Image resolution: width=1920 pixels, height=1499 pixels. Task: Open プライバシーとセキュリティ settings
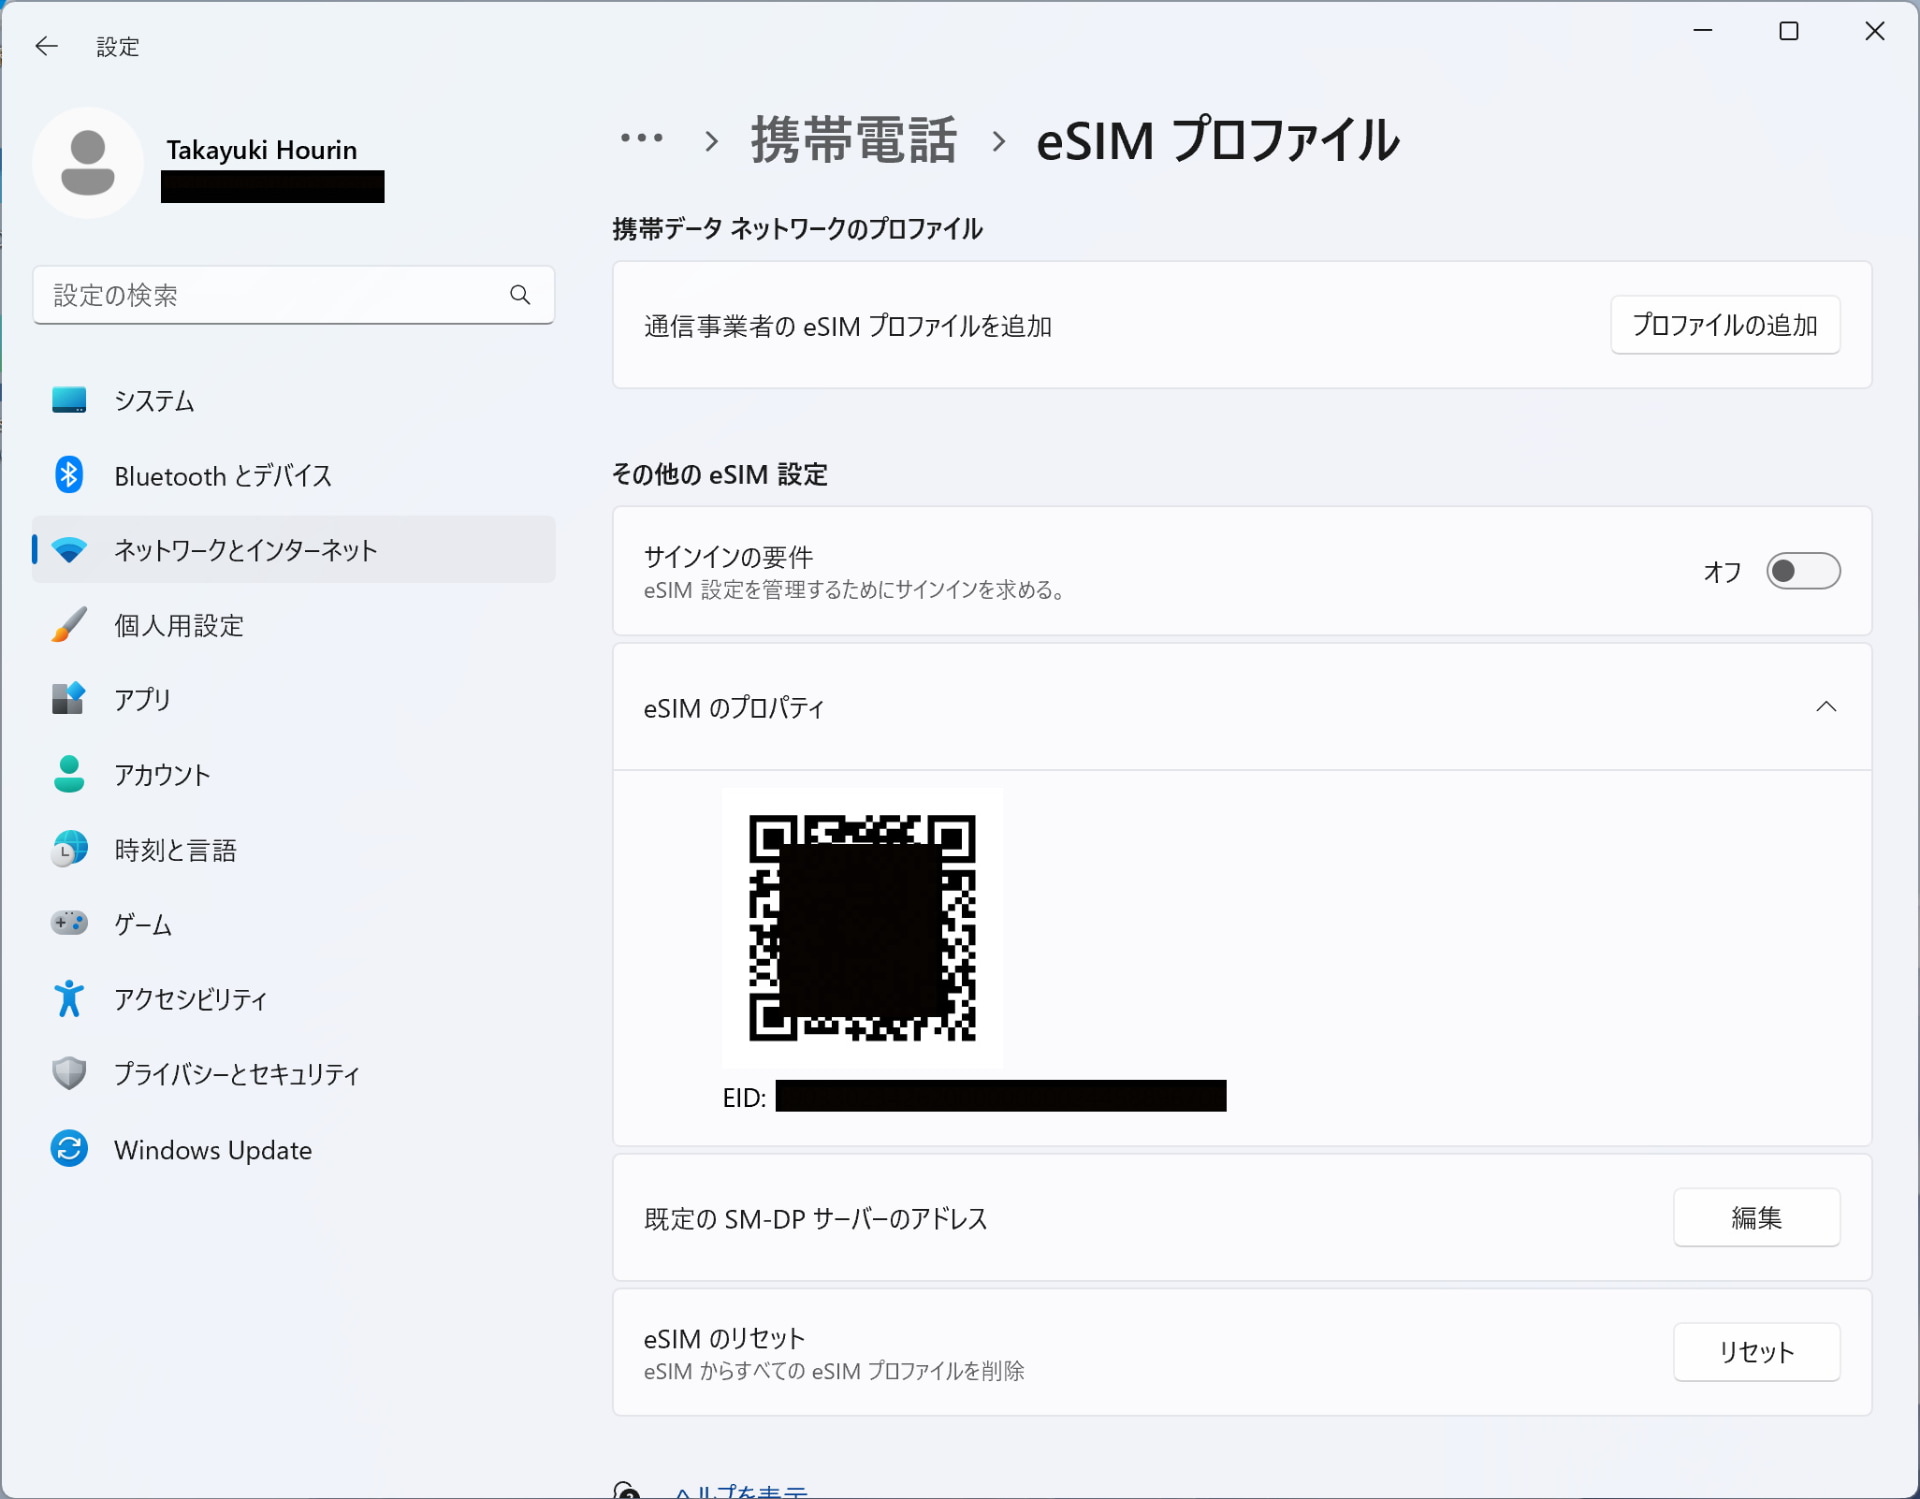[x=236, y=1073]
